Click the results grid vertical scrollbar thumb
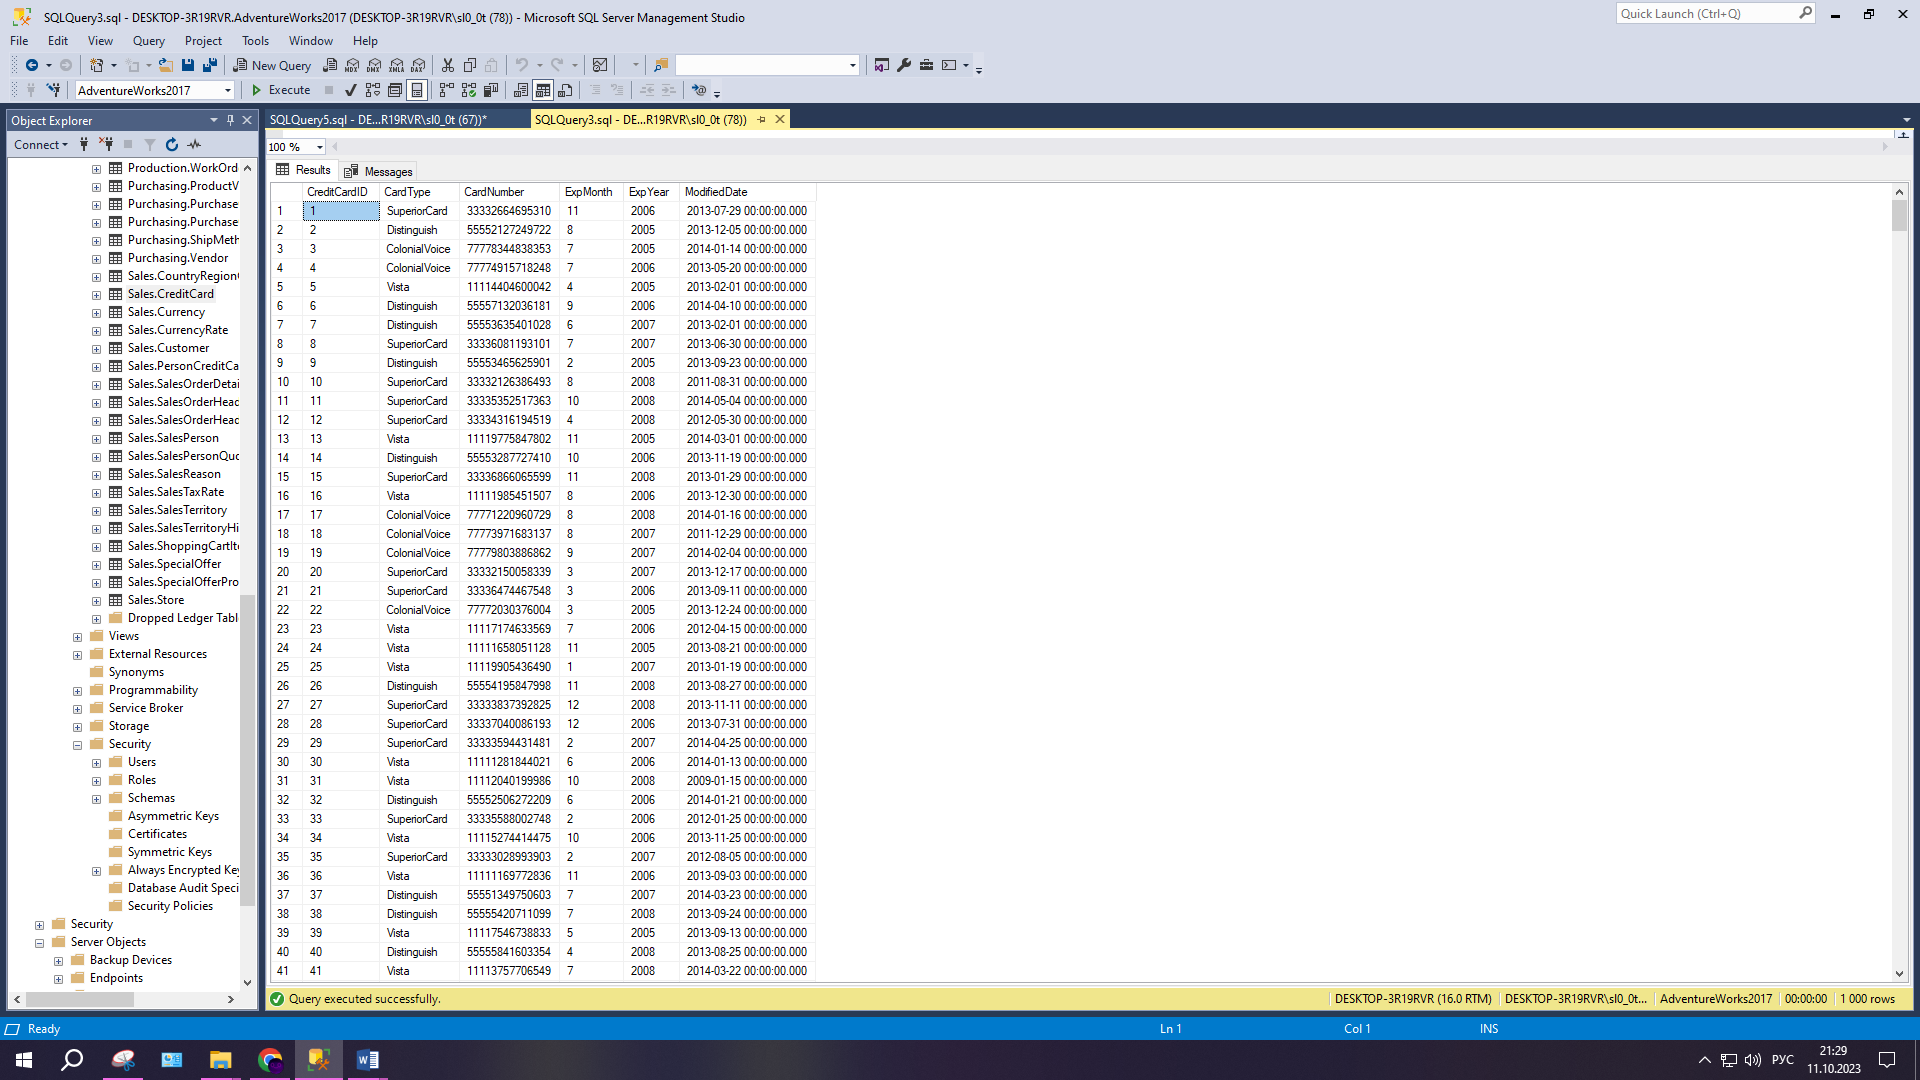Viewport: 1920px width, 1080px height. 1899,215
